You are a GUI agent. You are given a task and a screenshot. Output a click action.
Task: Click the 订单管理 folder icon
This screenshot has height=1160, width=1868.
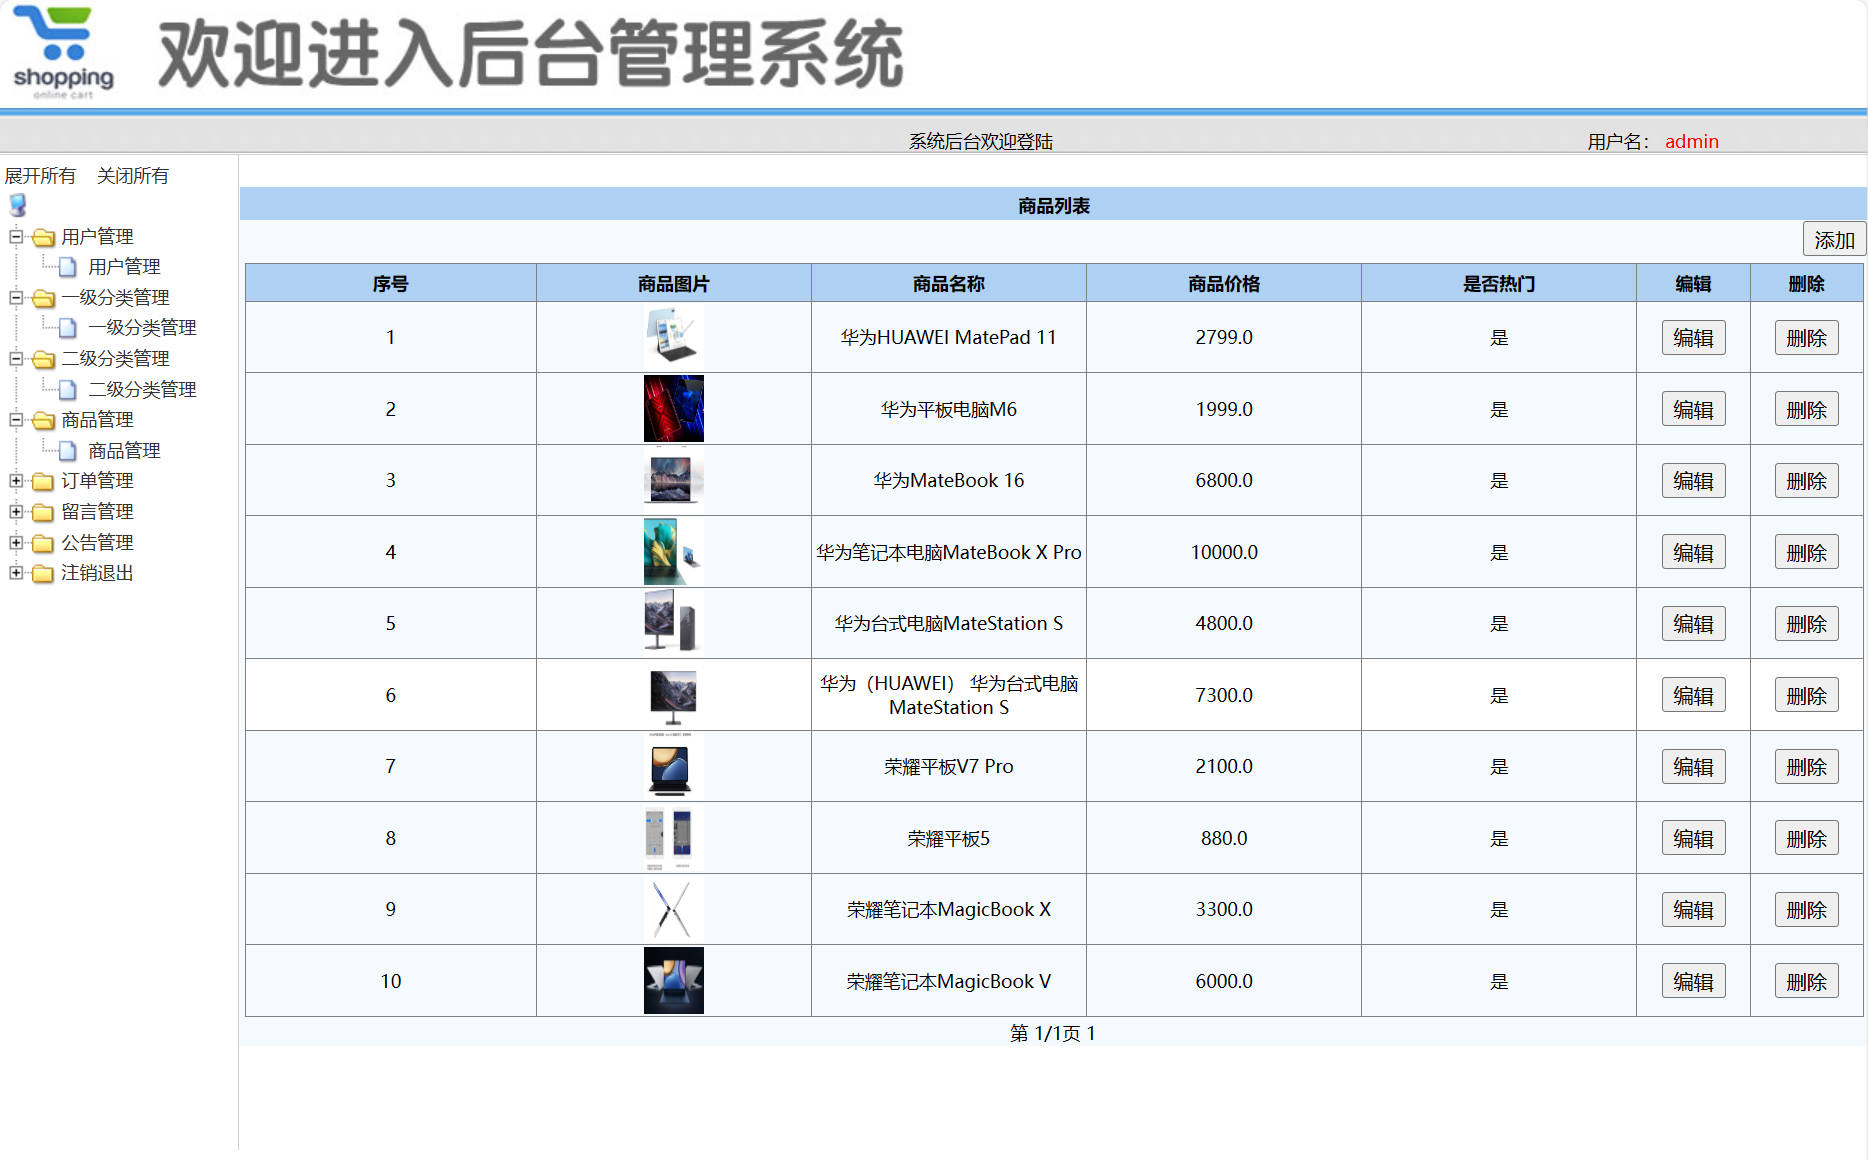(41, 481)
